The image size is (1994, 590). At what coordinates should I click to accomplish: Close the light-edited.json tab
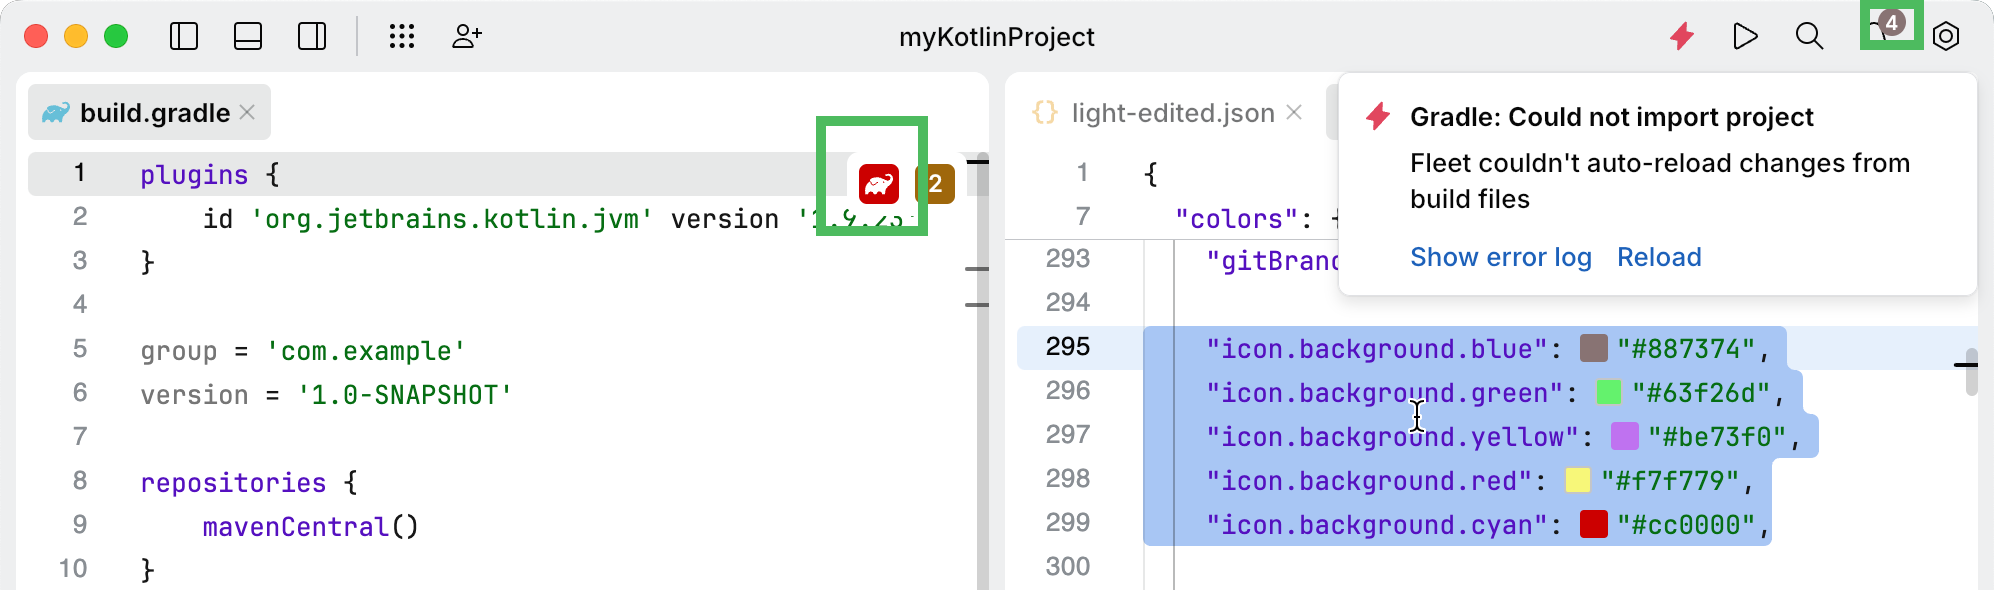pyautogui.click(x=1294, y=113)
